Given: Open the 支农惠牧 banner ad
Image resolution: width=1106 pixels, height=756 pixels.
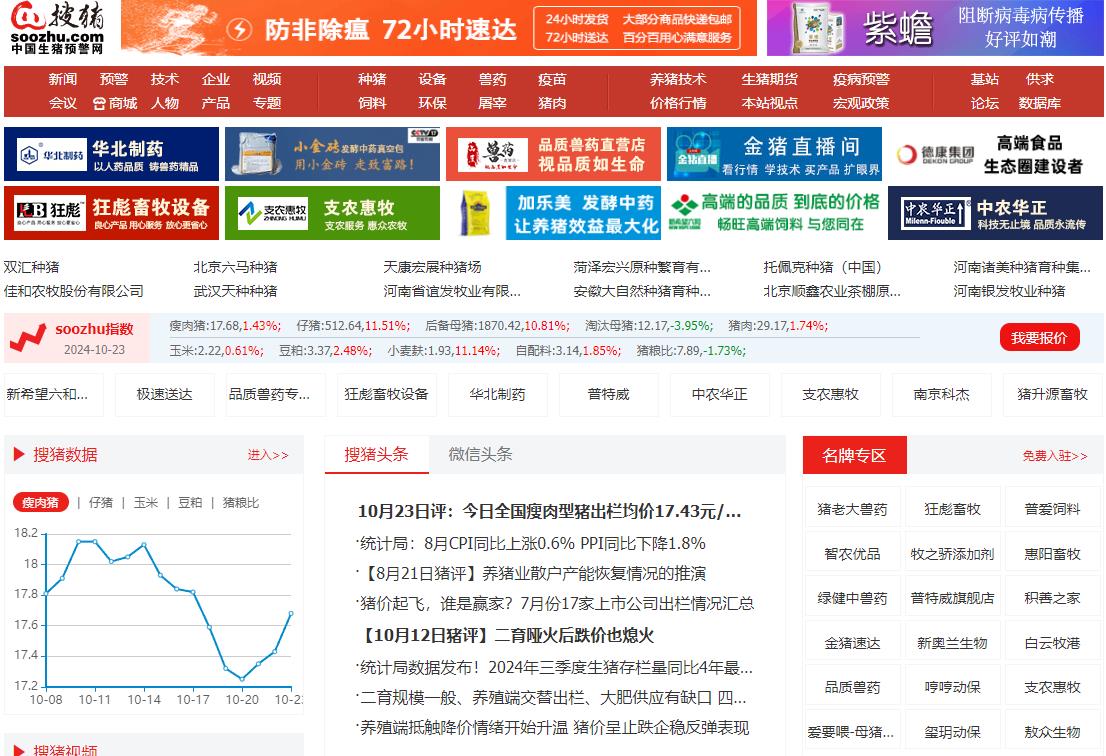Looking at the screenshot, I should (x=332, y=213).
